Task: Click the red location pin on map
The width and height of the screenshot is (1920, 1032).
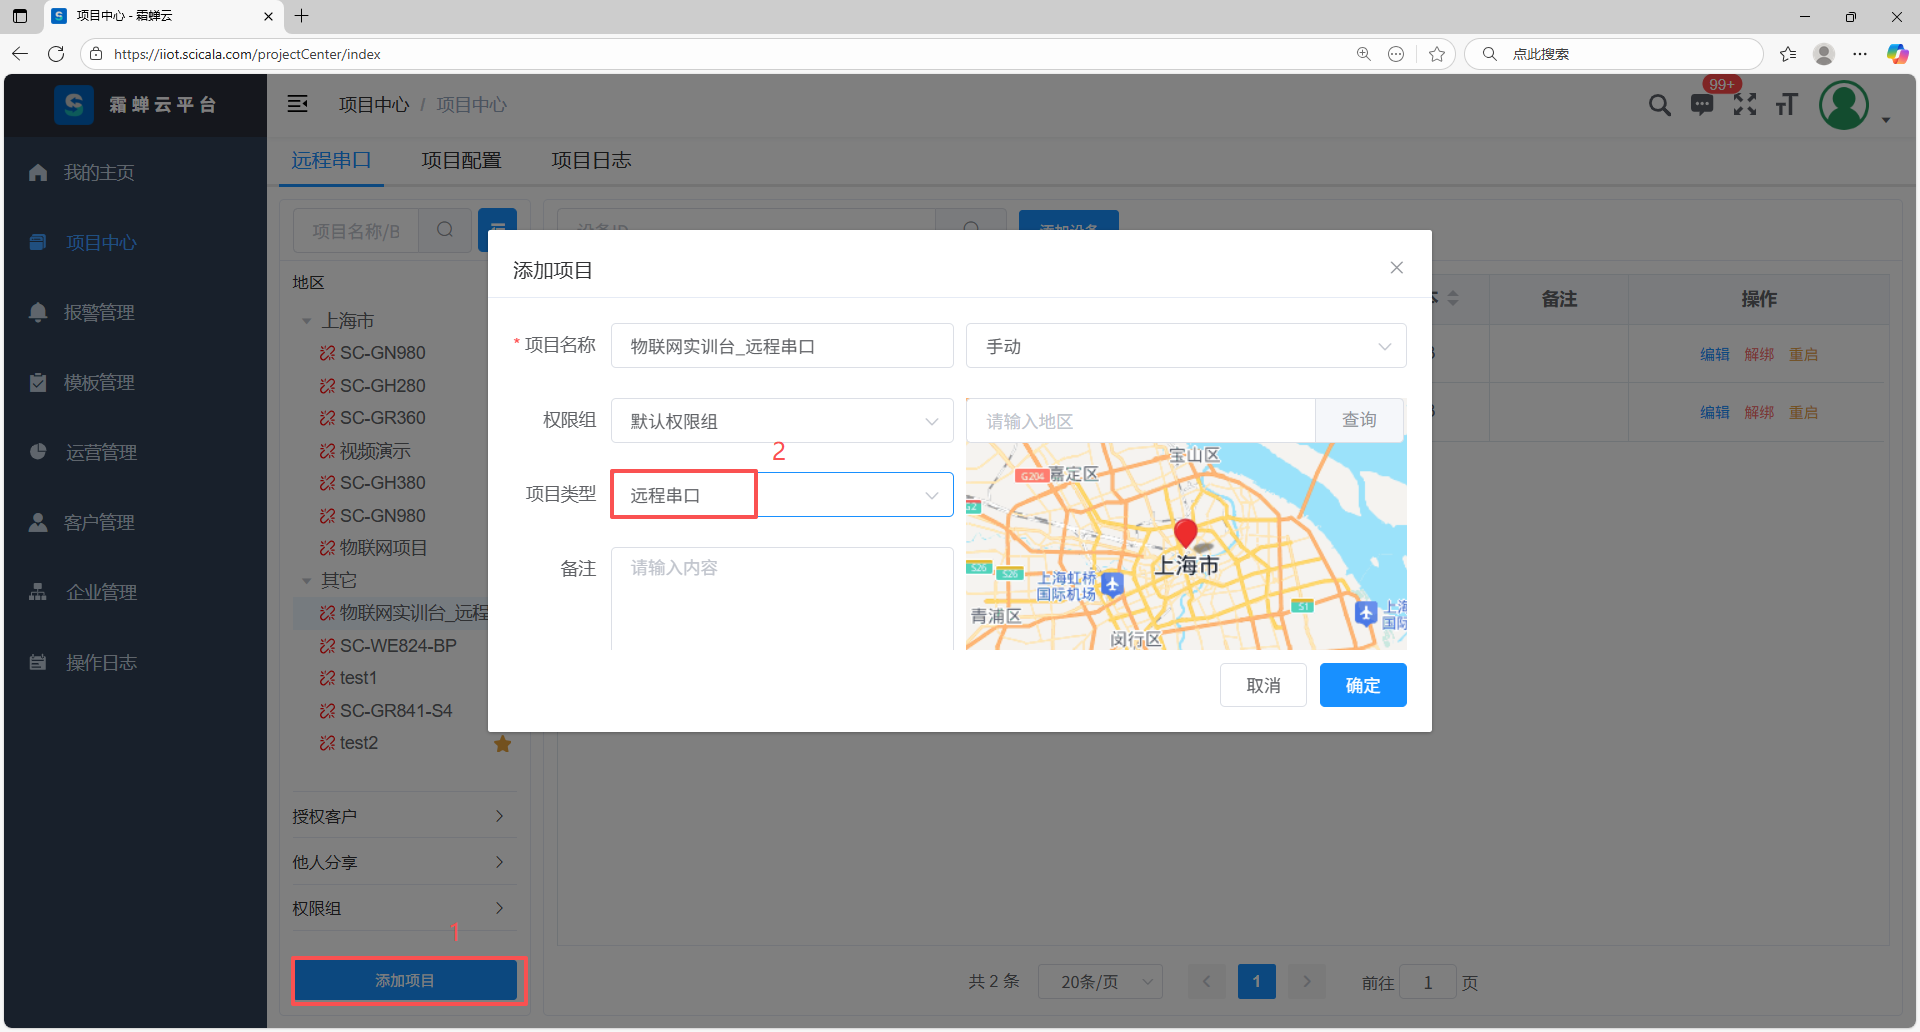Action: tap(1186, 532)
